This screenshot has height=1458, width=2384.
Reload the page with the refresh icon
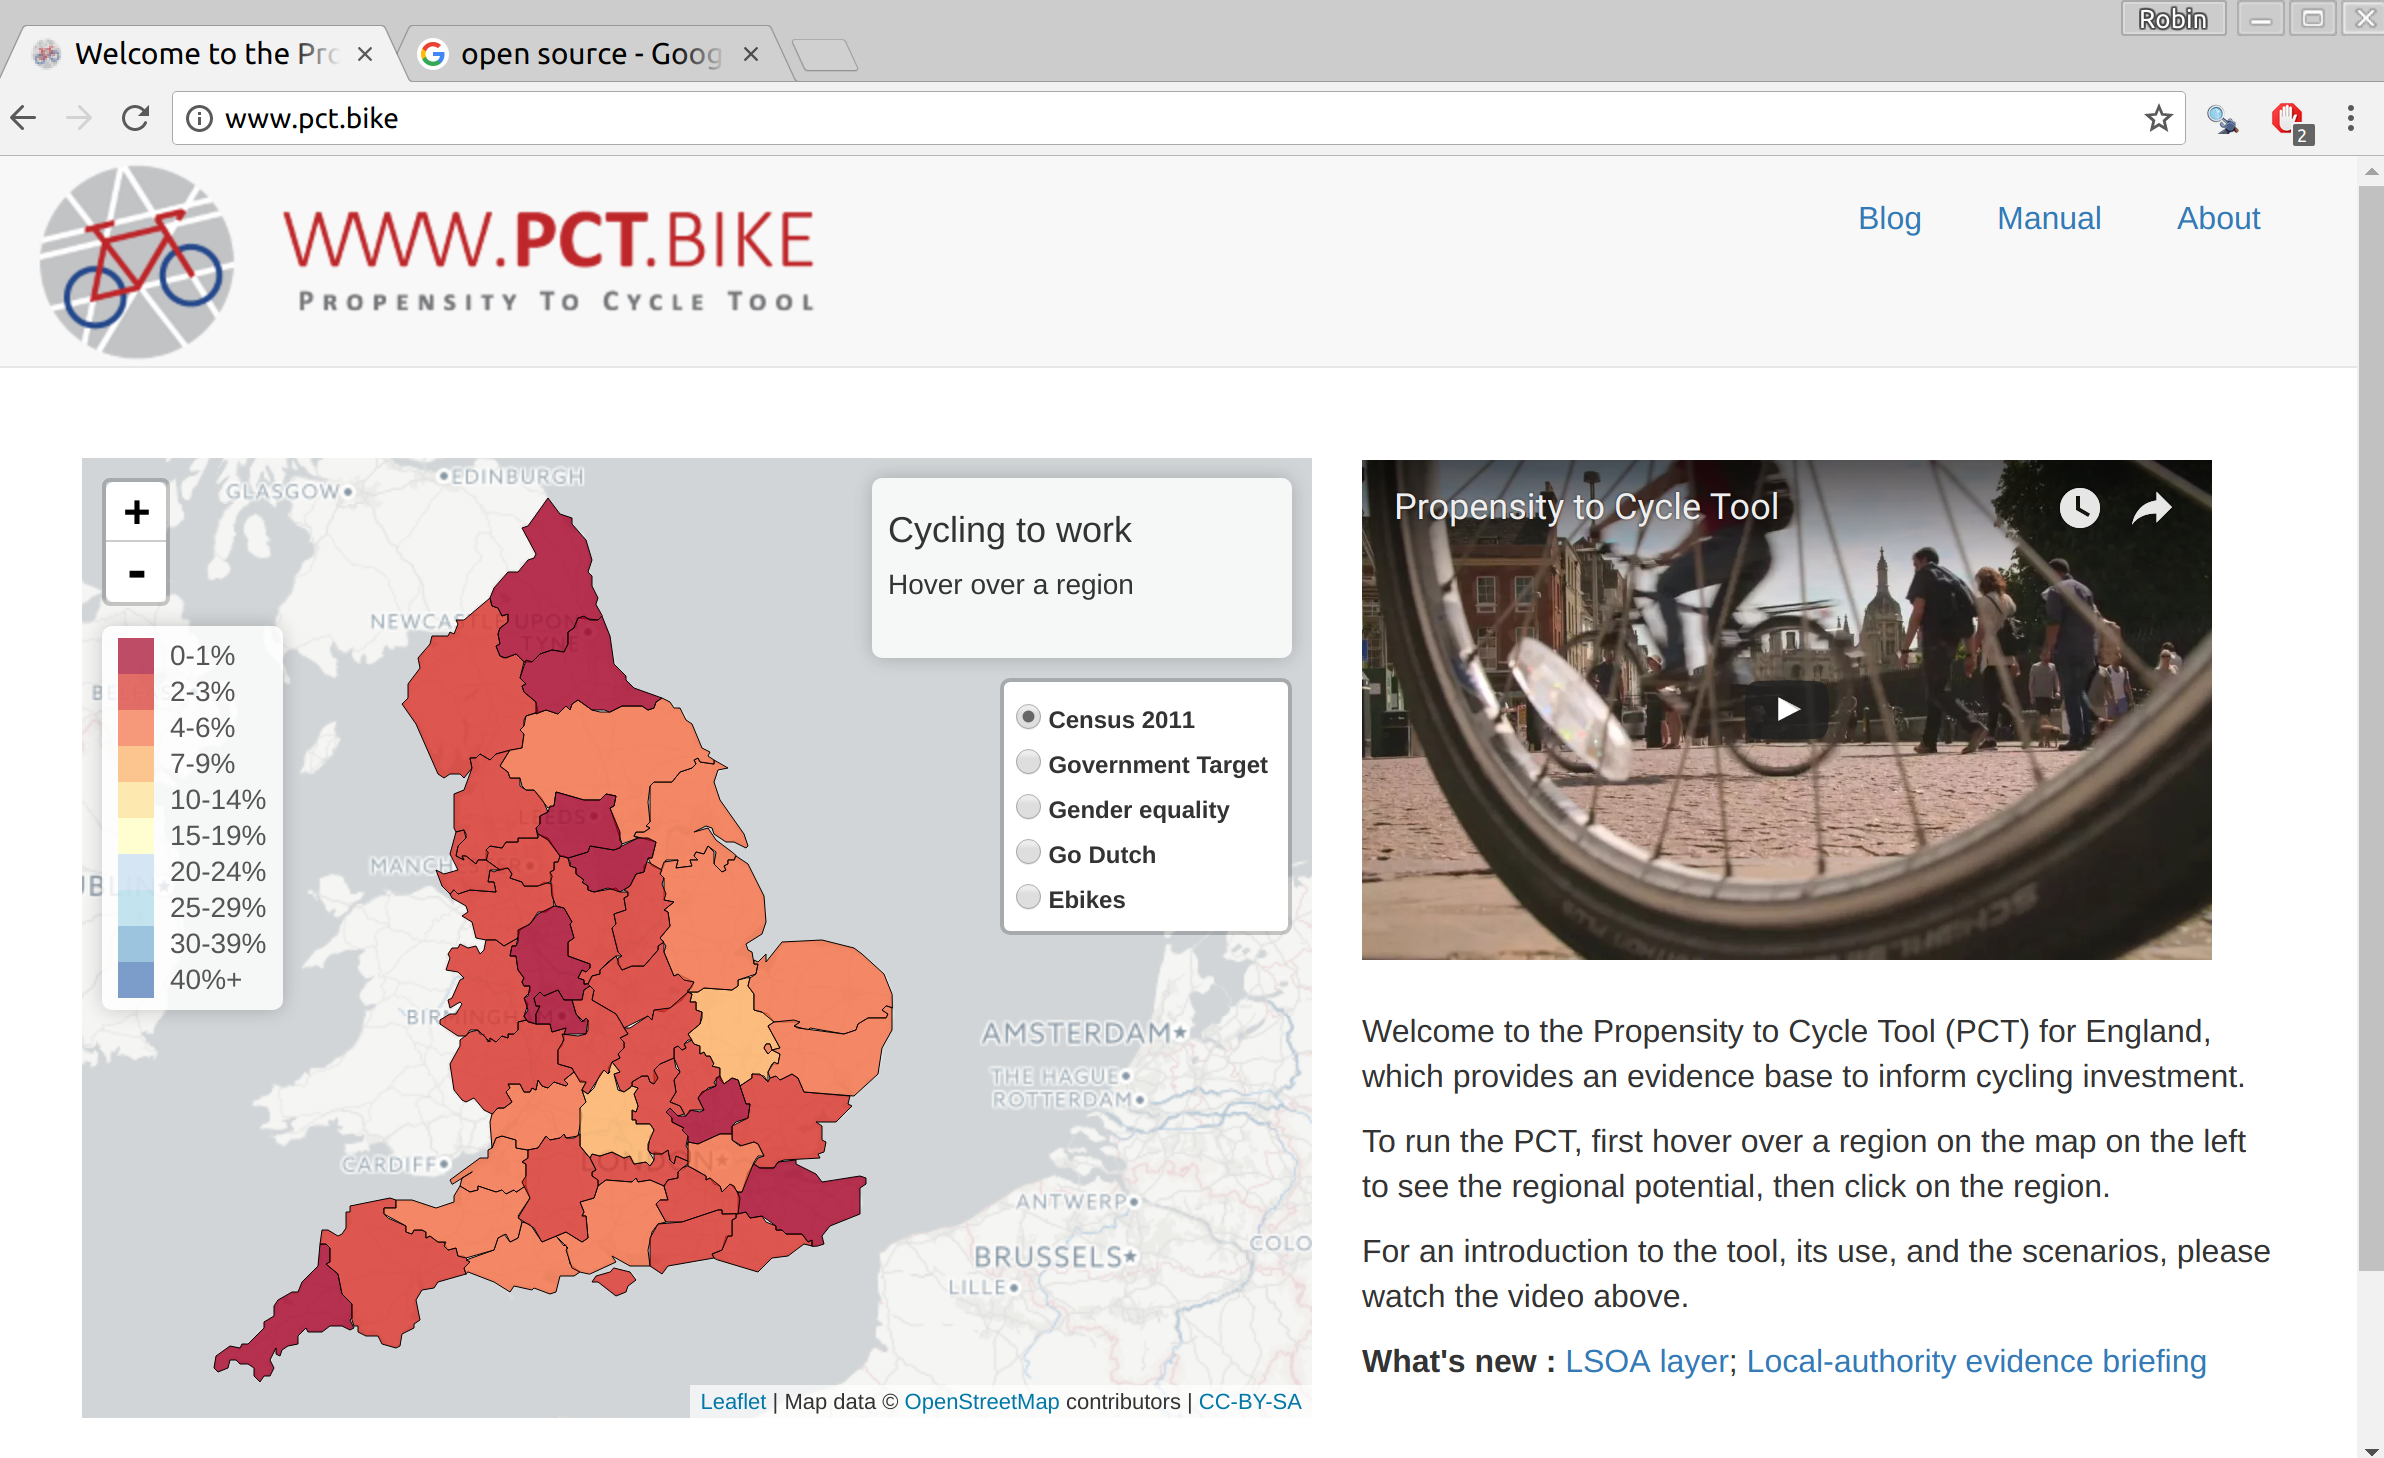click(x=135, y=118)
